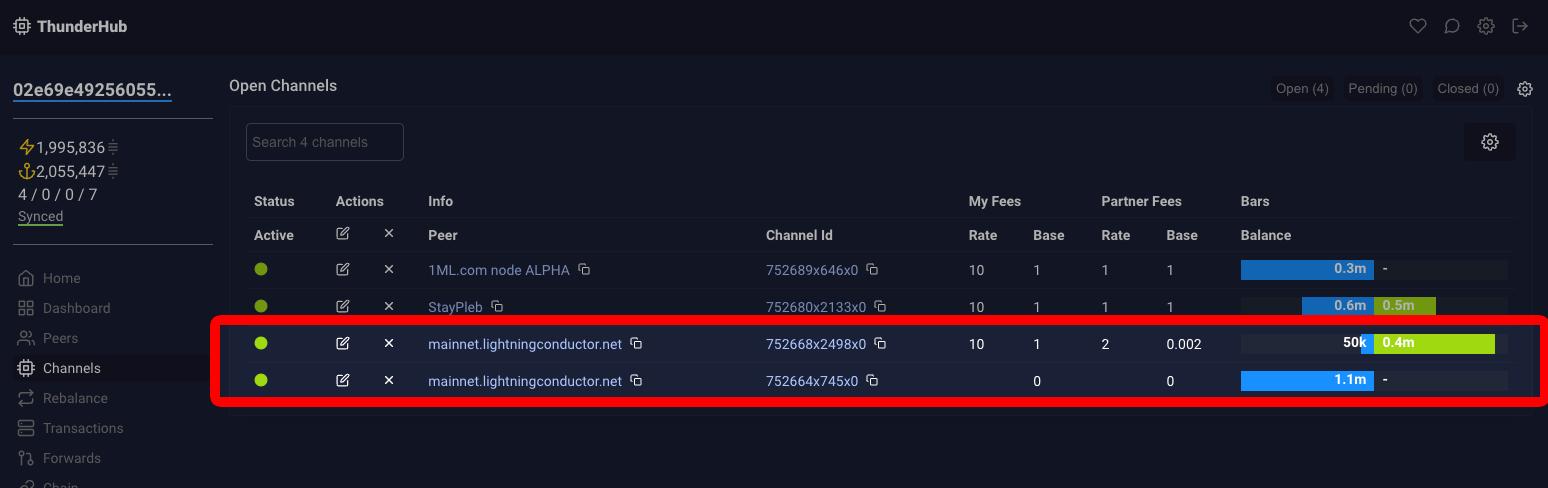The height and width of the screenshot is (488, 1548).
Task: Switch to Pending (0) channels tab
Action: pos(1383,89)
